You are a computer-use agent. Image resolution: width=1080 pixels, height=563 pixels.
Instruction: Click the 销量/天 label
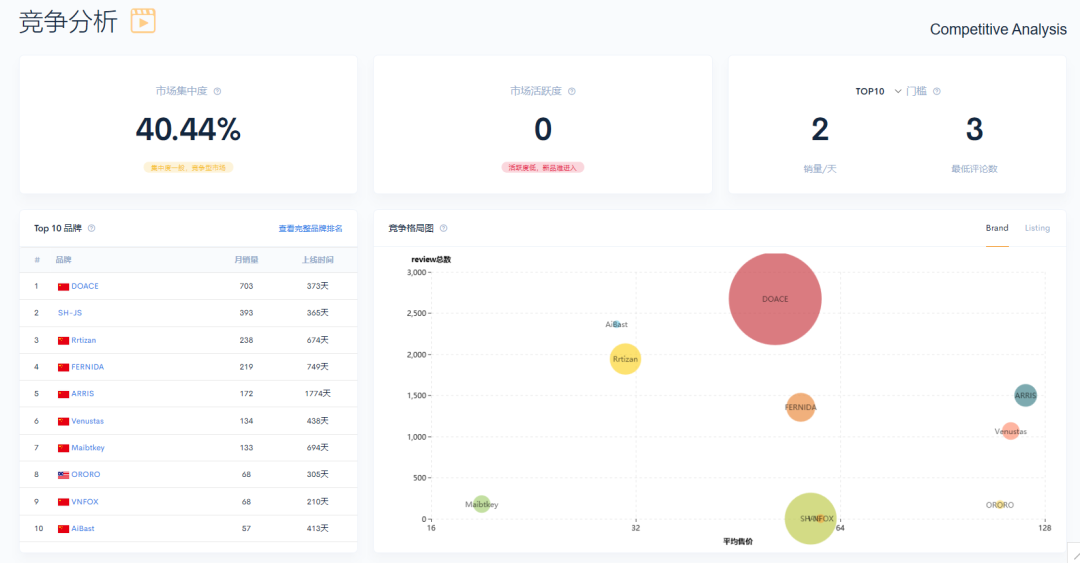pyautogui.click(x=820, y=169)
